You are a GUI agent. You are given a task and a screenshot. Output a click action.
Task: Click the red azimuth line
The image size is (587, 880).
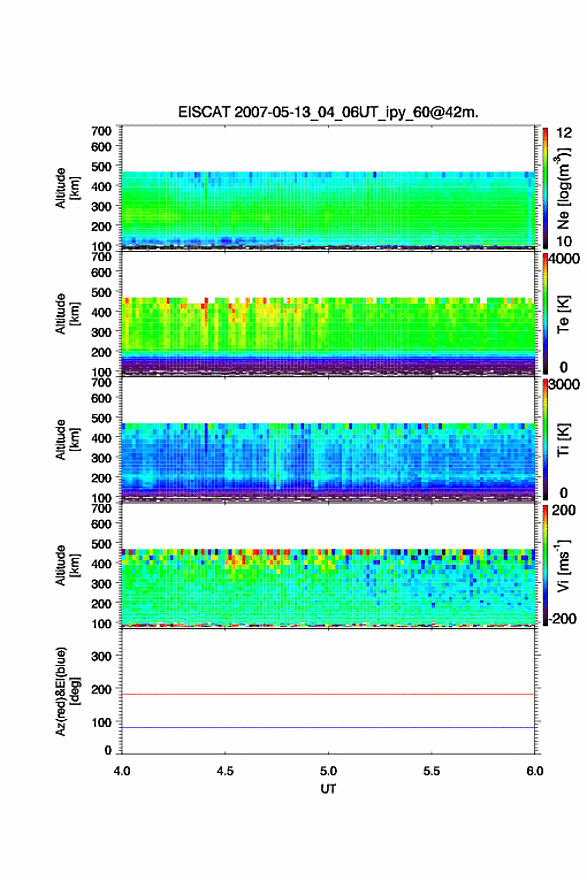(x=328, y=694)
